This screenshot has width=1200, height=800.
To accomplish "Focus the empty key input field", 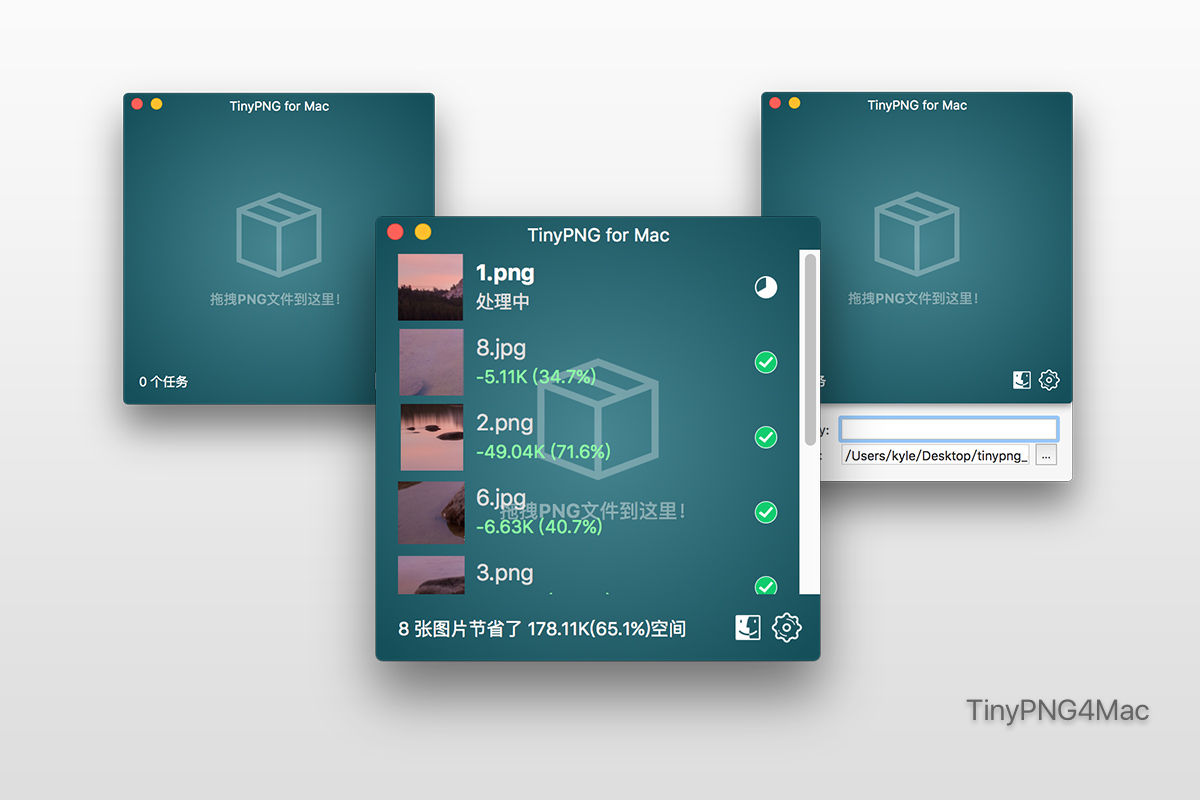I will click(x=949, y=429).
